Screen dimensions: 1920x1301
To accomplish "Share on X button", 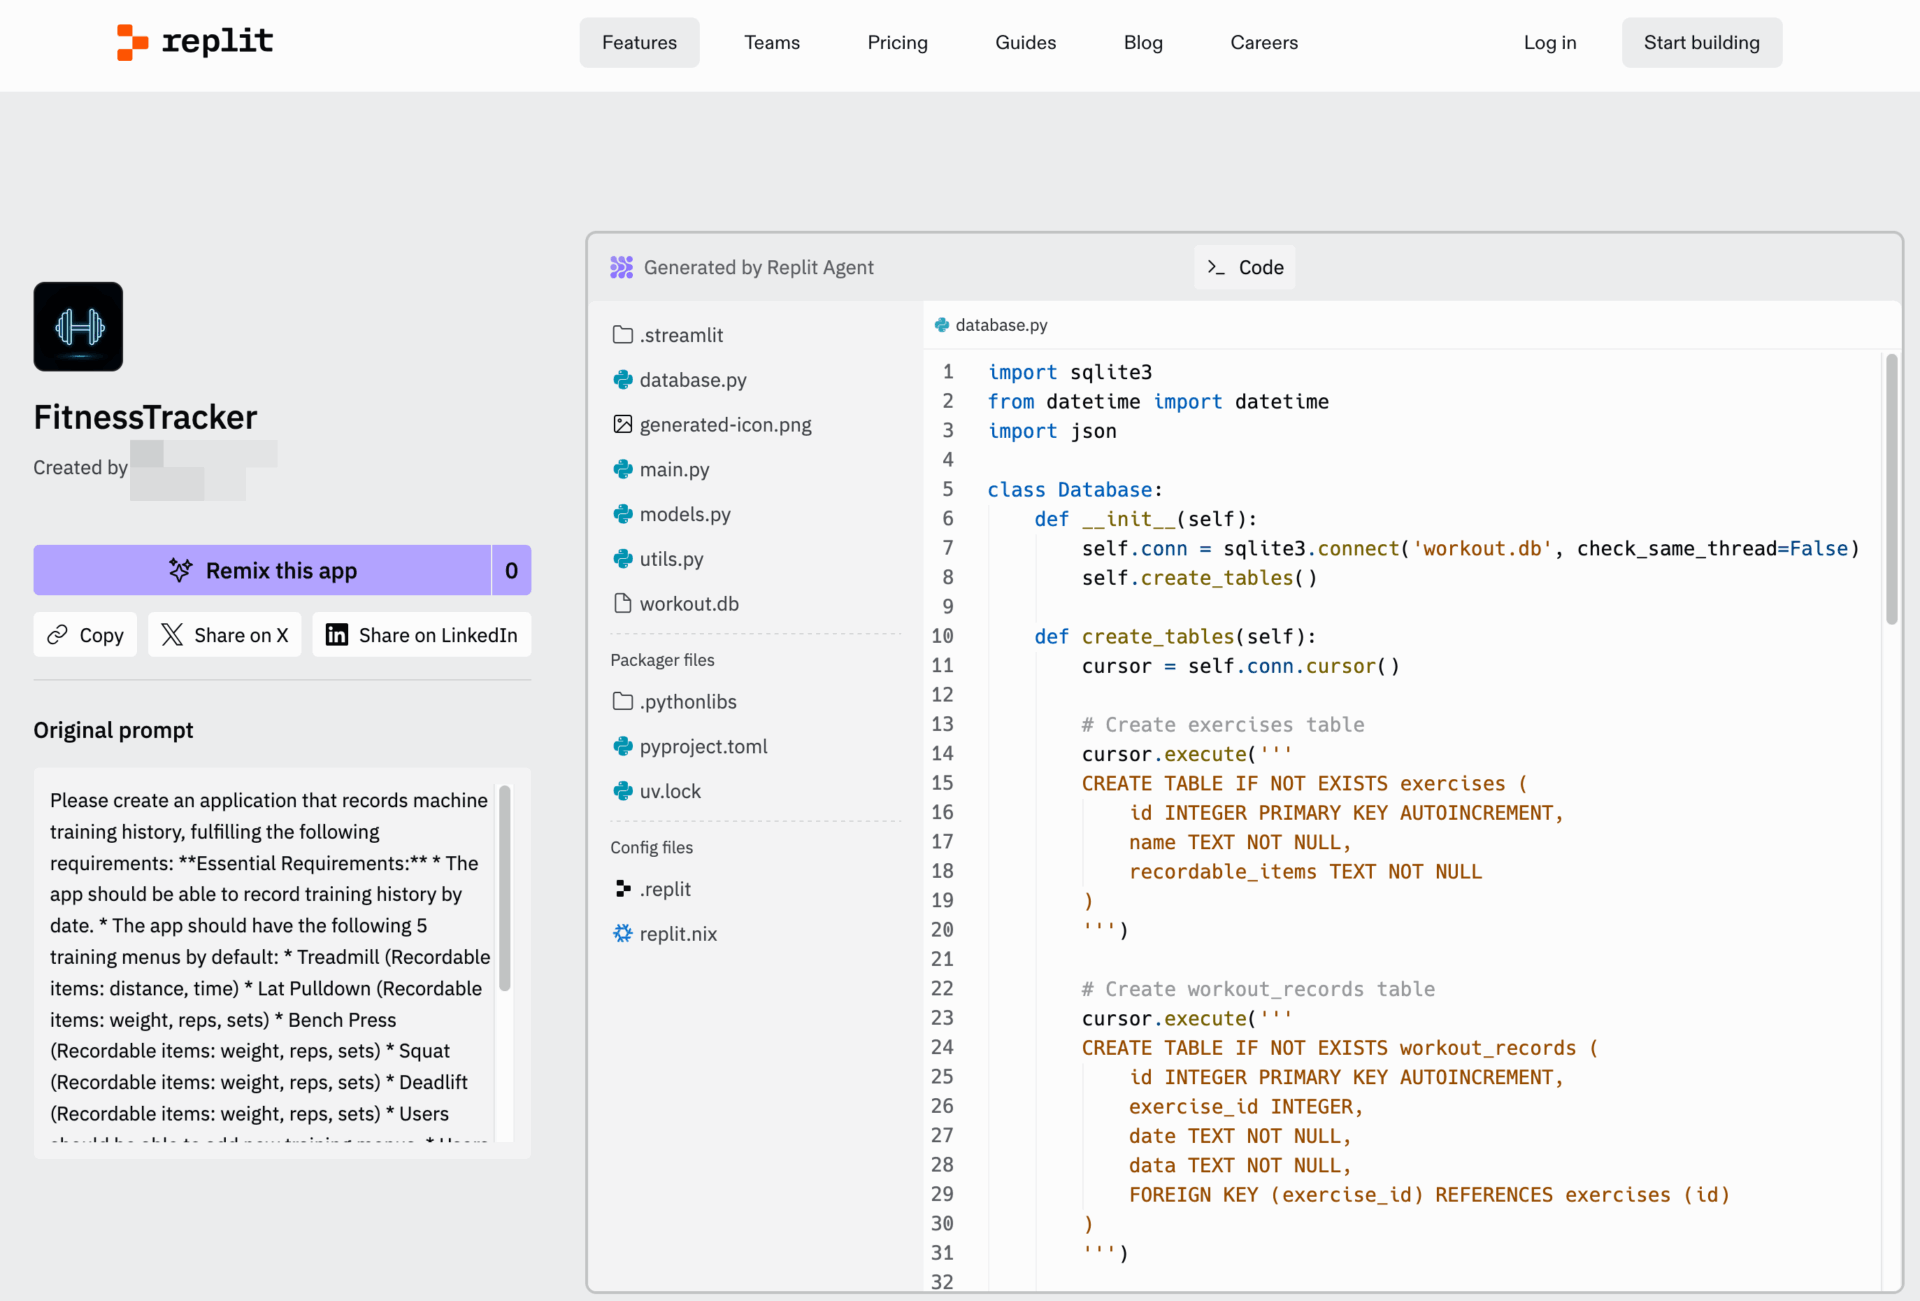I will coord(224,635).
